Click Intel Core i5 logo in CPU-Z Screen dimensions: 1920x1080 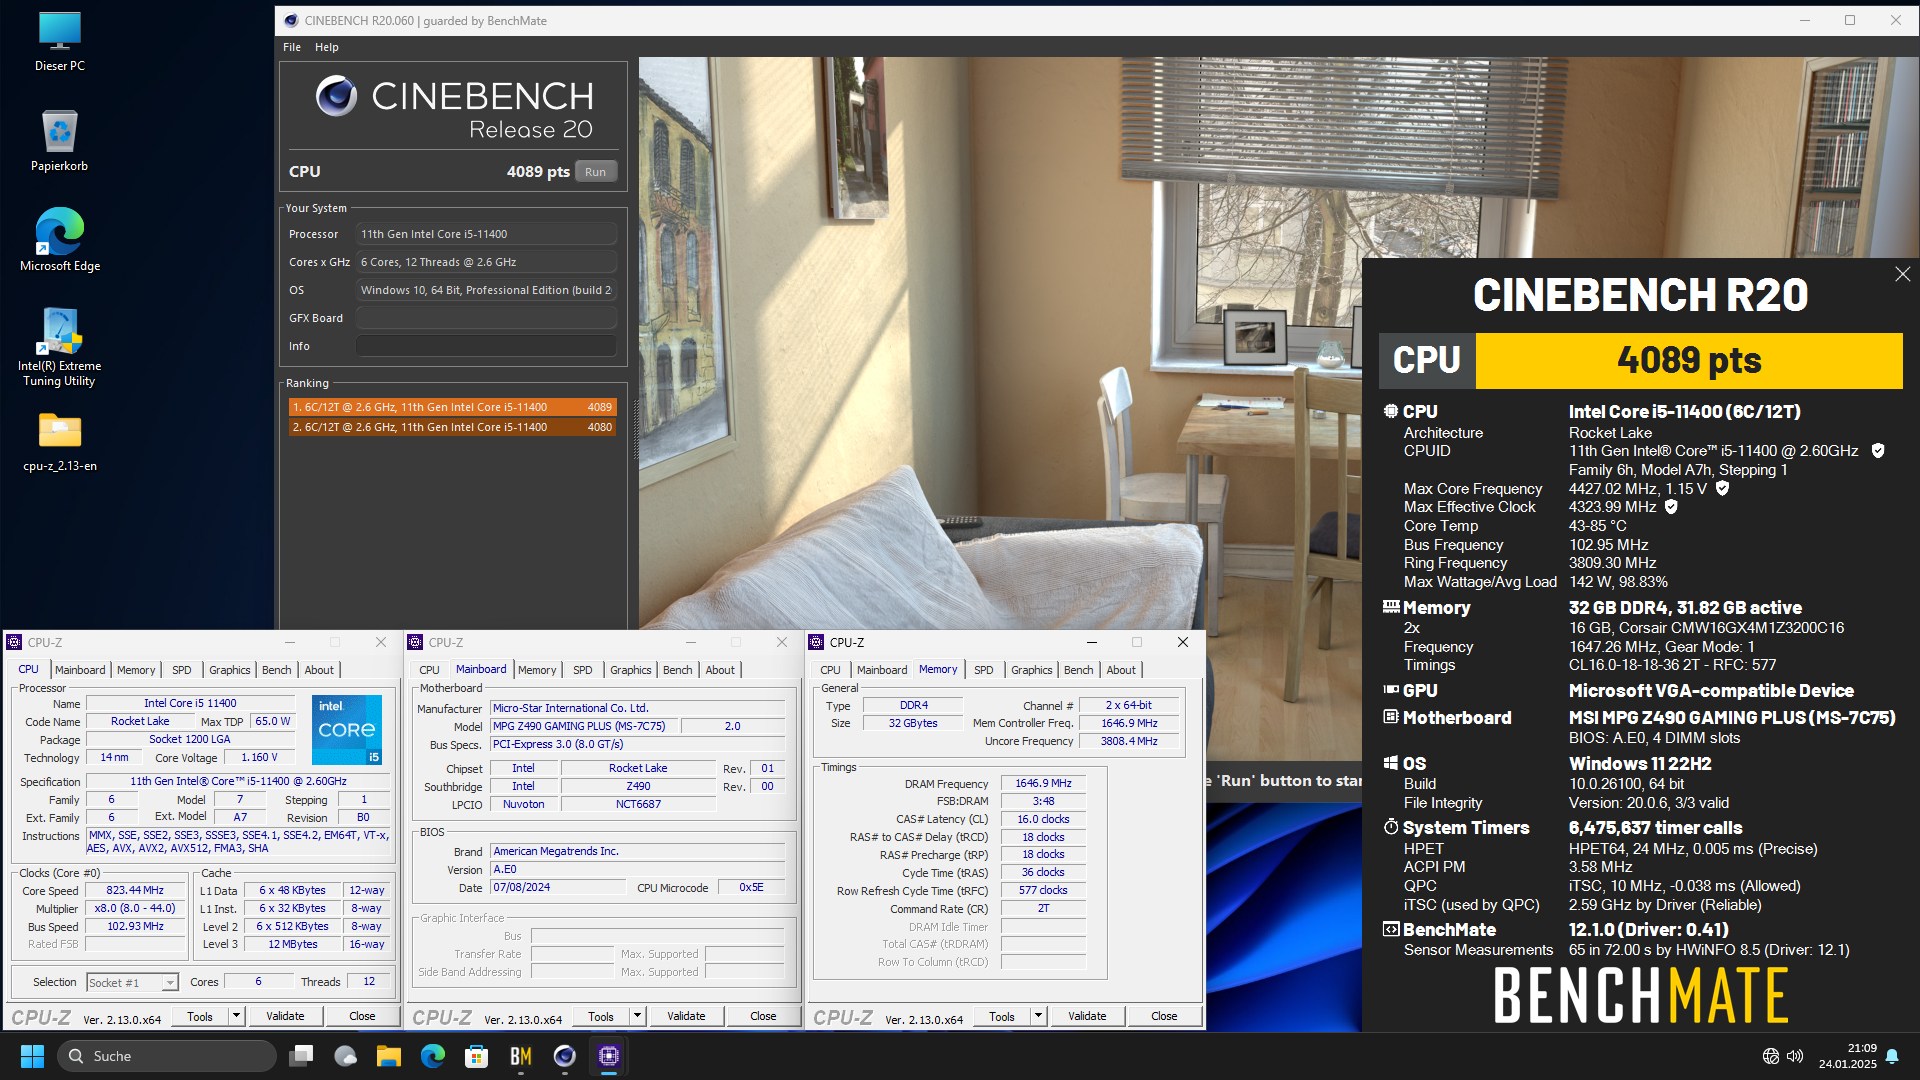[x=347, y=730]
